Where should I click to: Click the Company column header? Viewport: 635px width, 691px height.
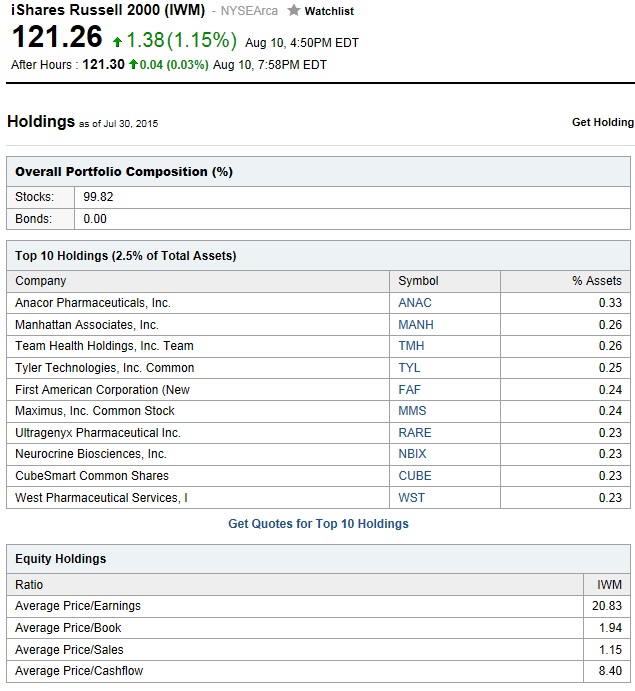pyautogui.click(x=41, y=281)
